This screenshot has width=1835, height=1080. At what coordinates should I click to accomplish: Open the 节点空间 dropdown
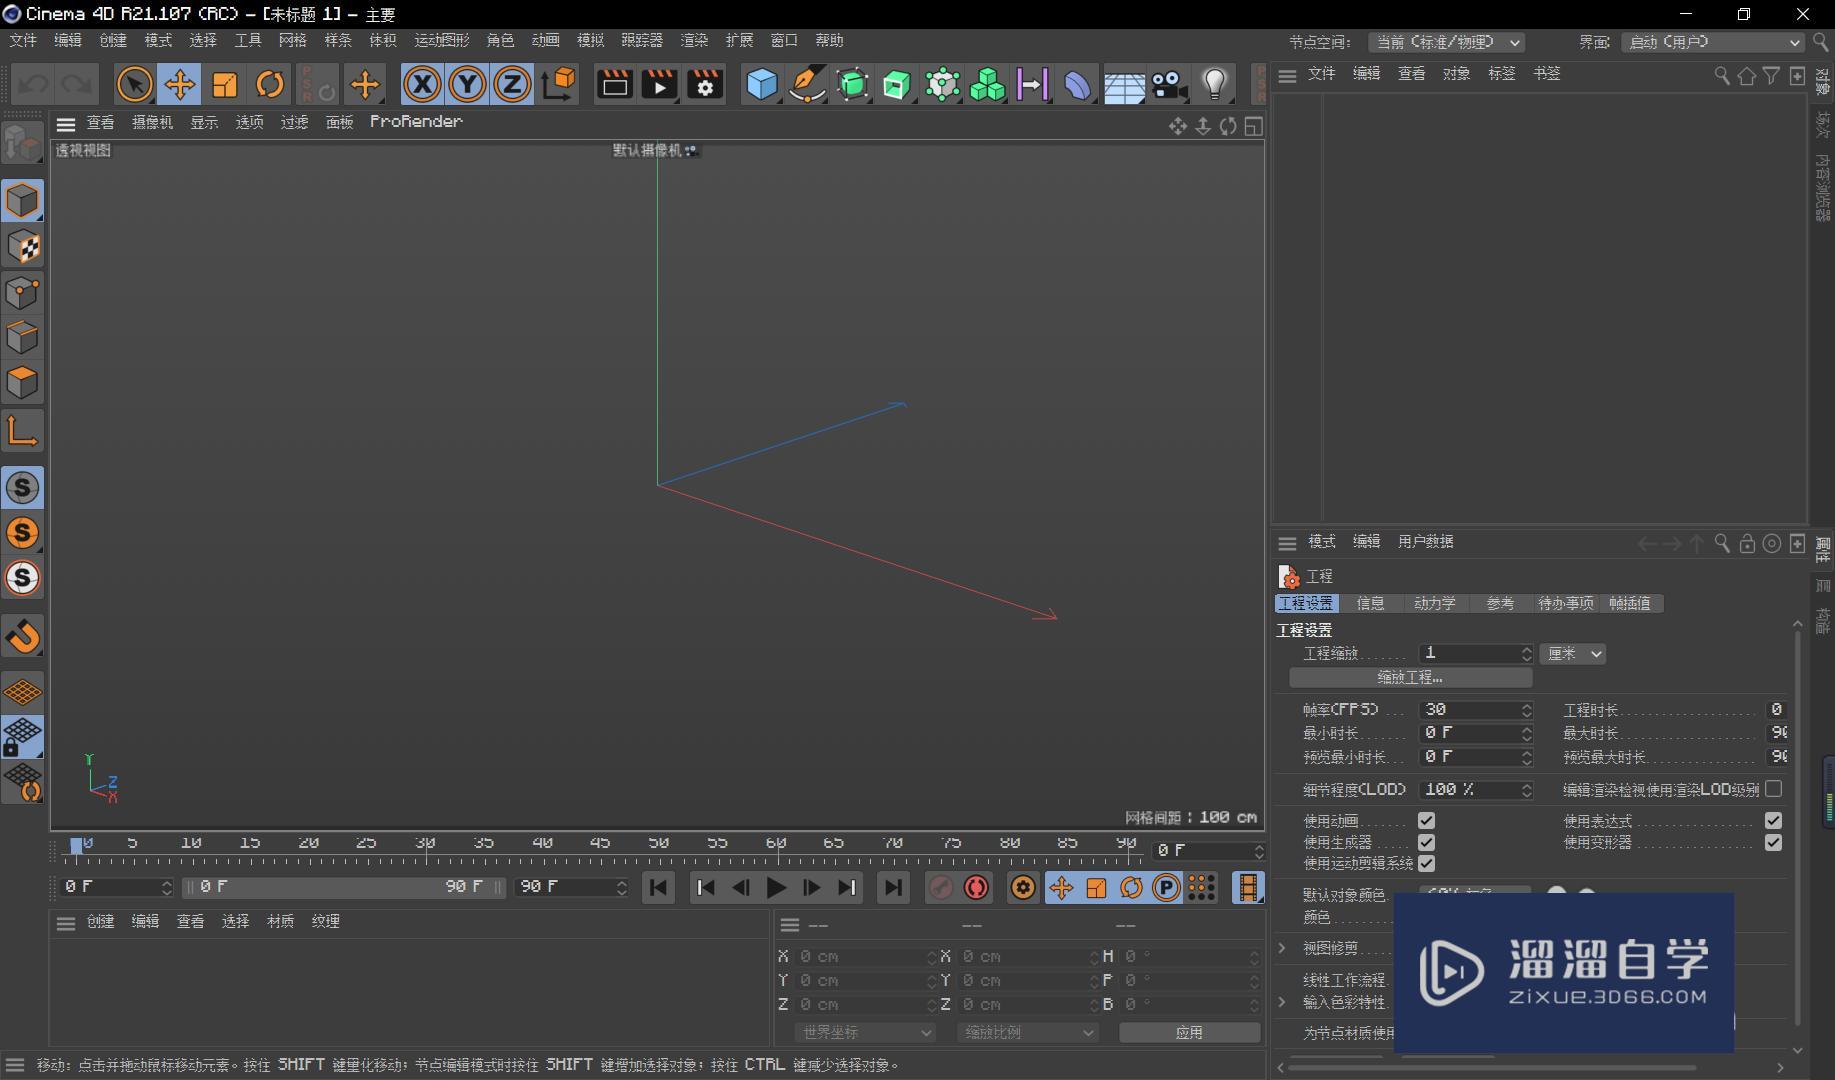tap(1446, 42)
